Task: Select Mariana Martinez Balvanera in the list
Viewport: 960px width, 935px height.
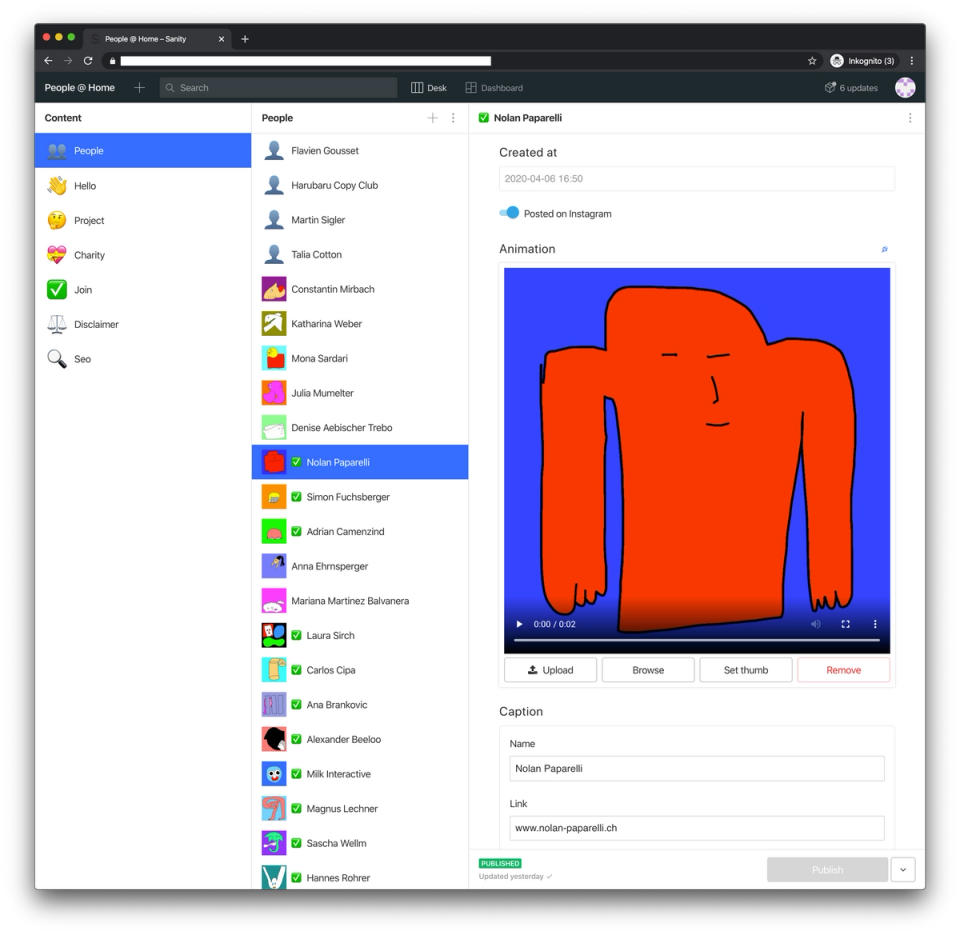Action: point(360,601)
